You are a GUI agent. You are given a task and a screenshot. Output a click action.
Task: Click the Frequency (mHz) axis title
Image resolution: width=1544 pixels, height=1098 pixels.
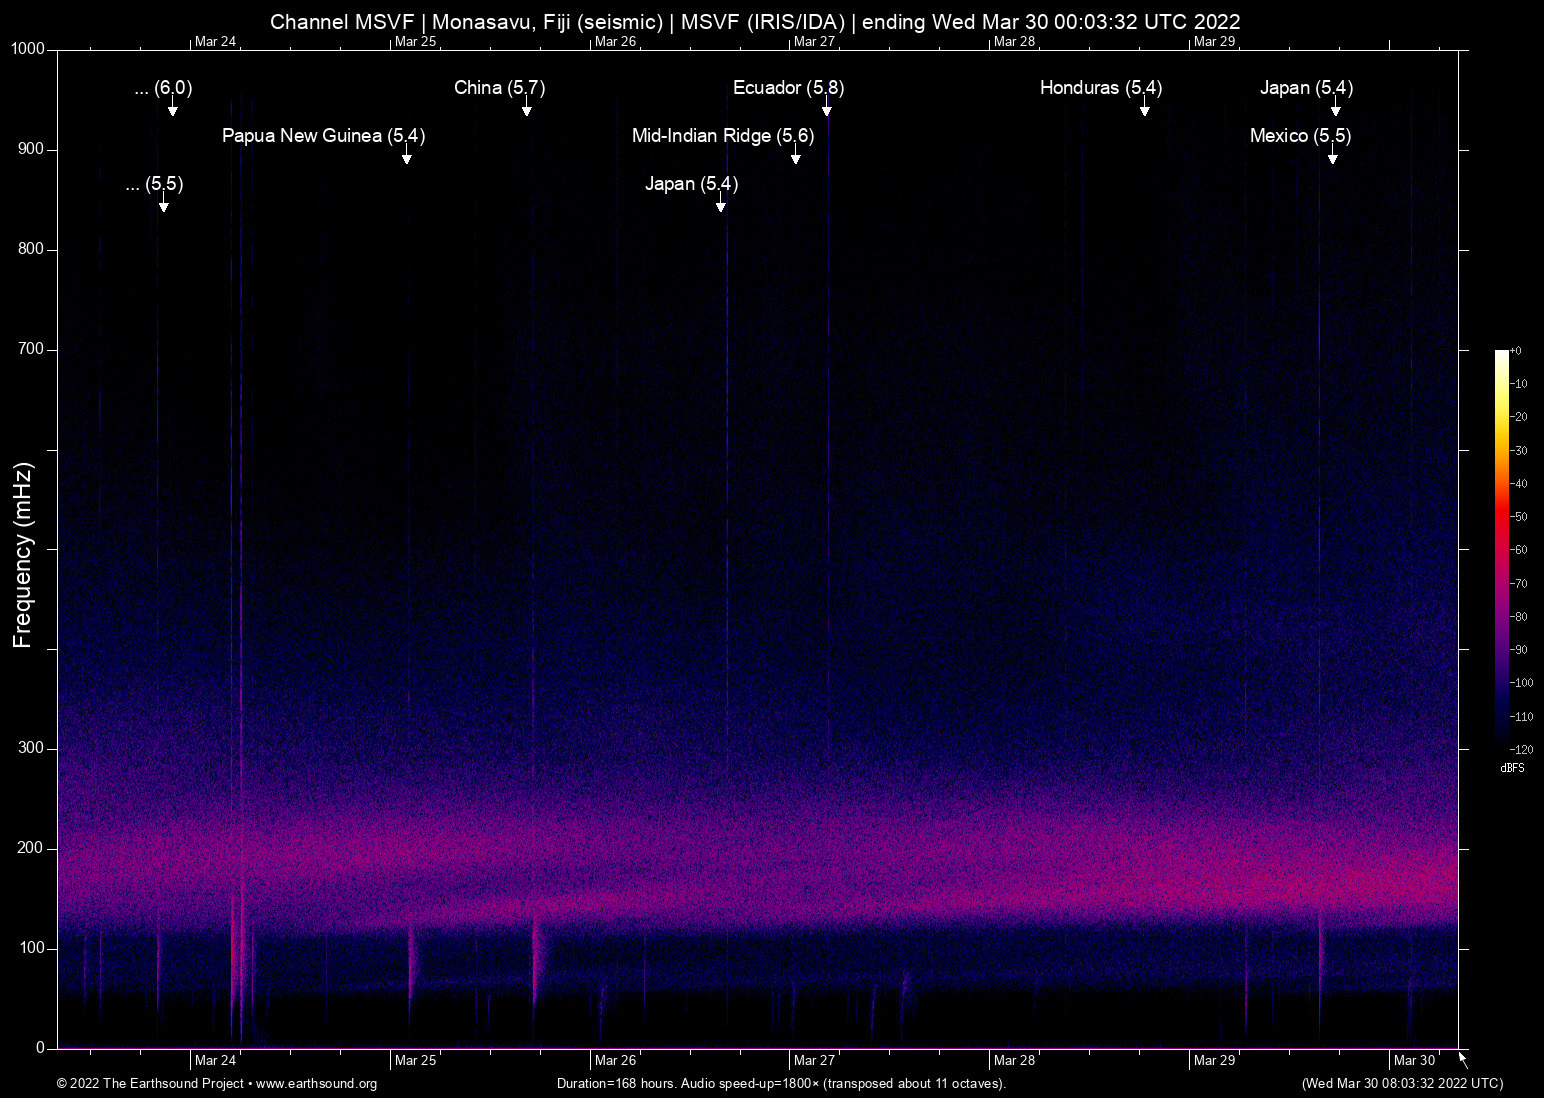[22, 555]
